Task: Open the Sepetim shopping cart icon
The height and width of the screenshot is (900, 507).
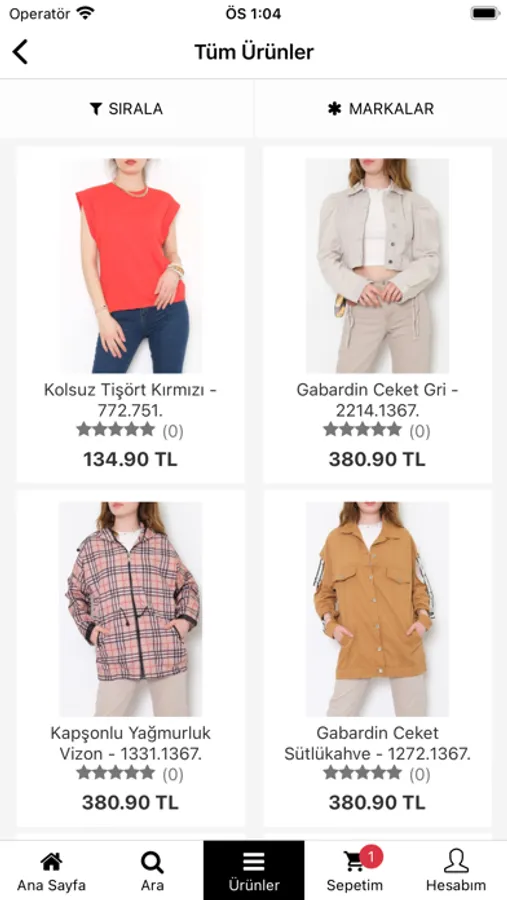Action: (354, 862)
